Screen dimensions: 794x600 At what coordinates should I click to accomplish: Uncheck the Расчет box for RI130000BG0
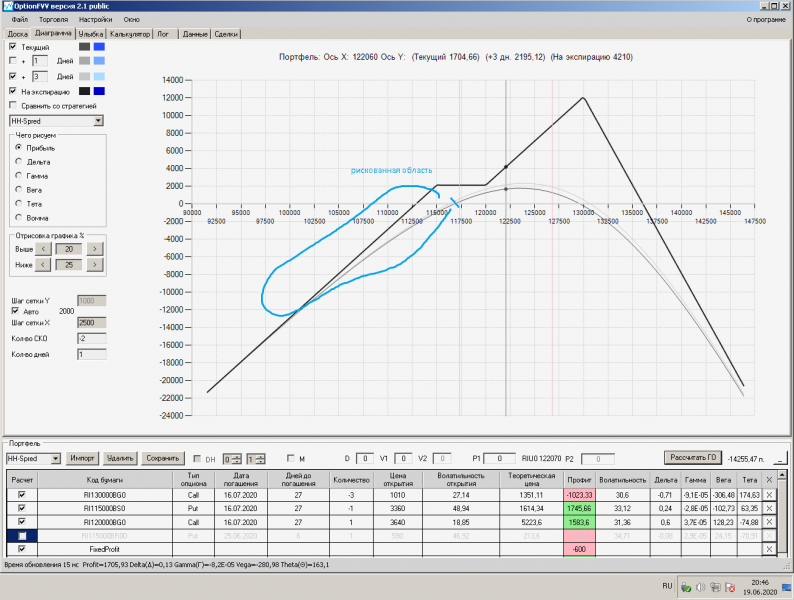(x=22, y=495)
